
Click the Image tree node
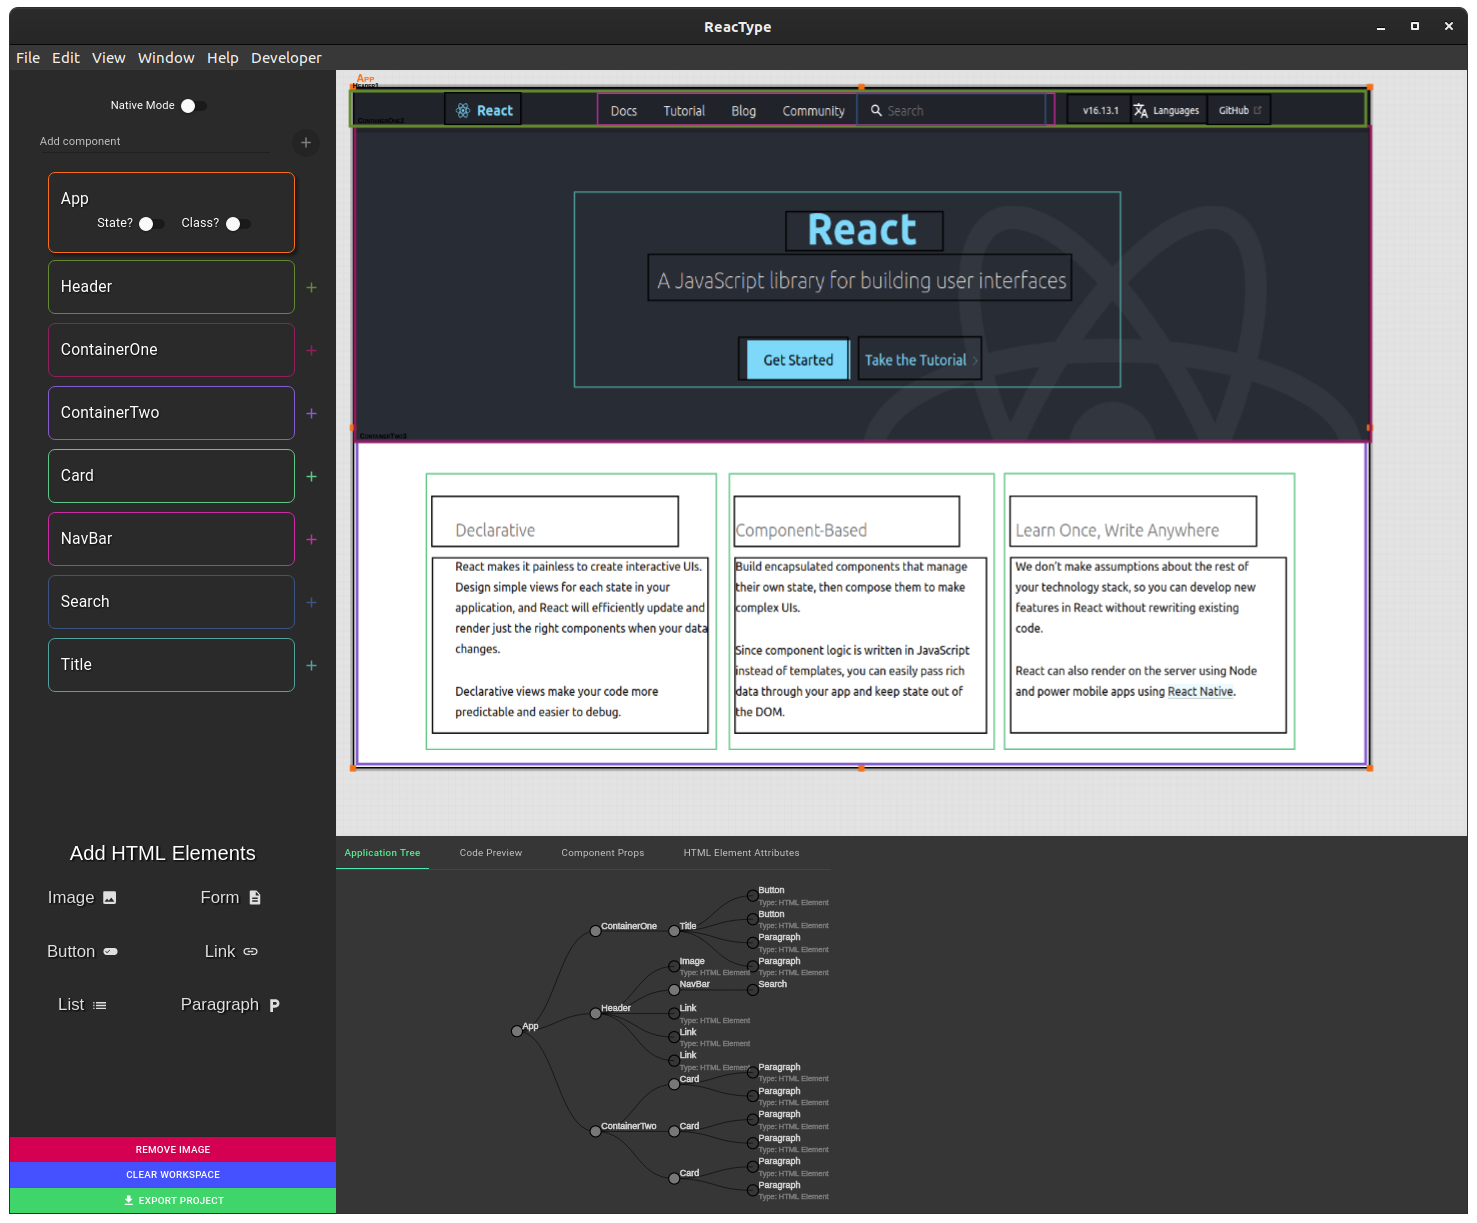(674, 966)
